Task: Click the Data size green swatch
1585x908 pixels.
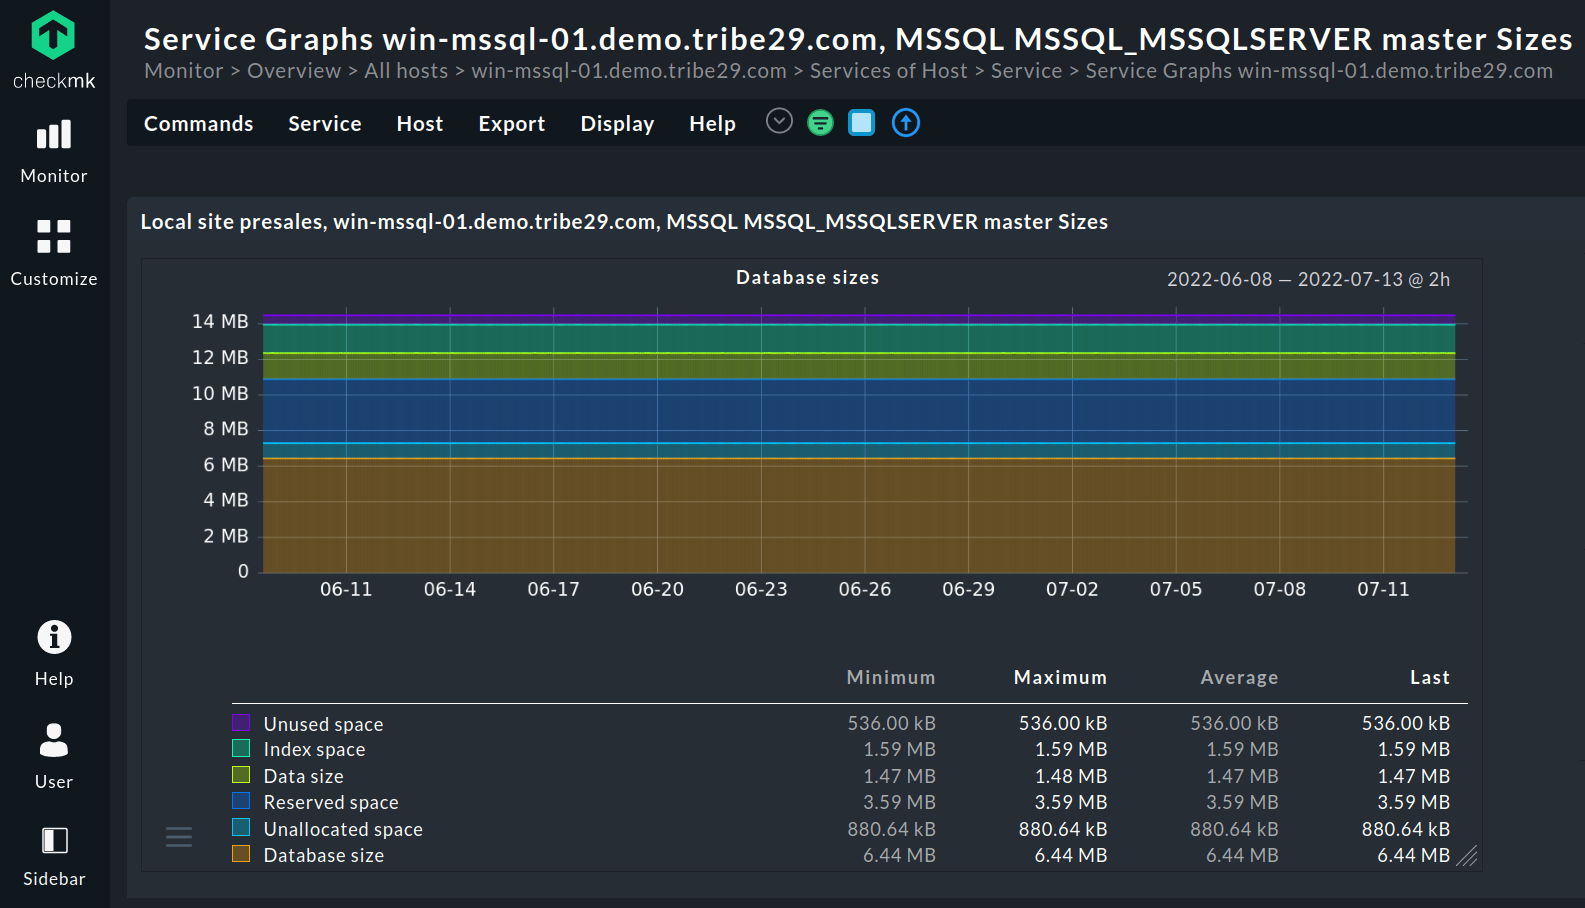Action: click(x=241, y=775)
